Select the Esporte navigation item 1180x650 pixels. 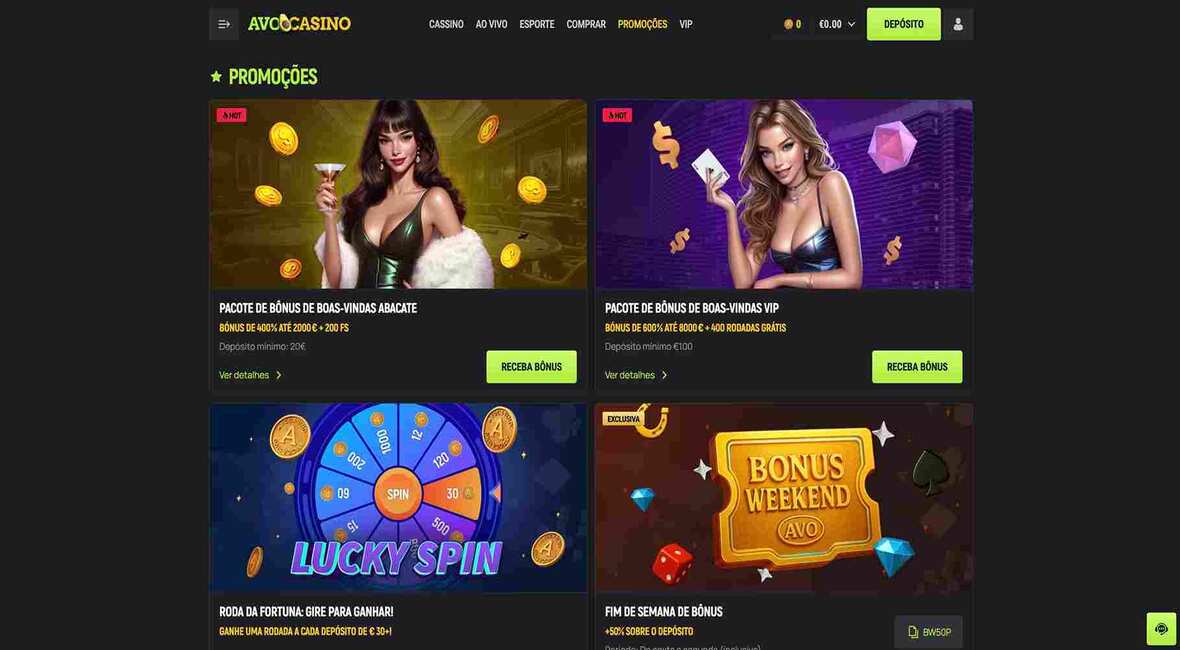[x=537, y=24]
